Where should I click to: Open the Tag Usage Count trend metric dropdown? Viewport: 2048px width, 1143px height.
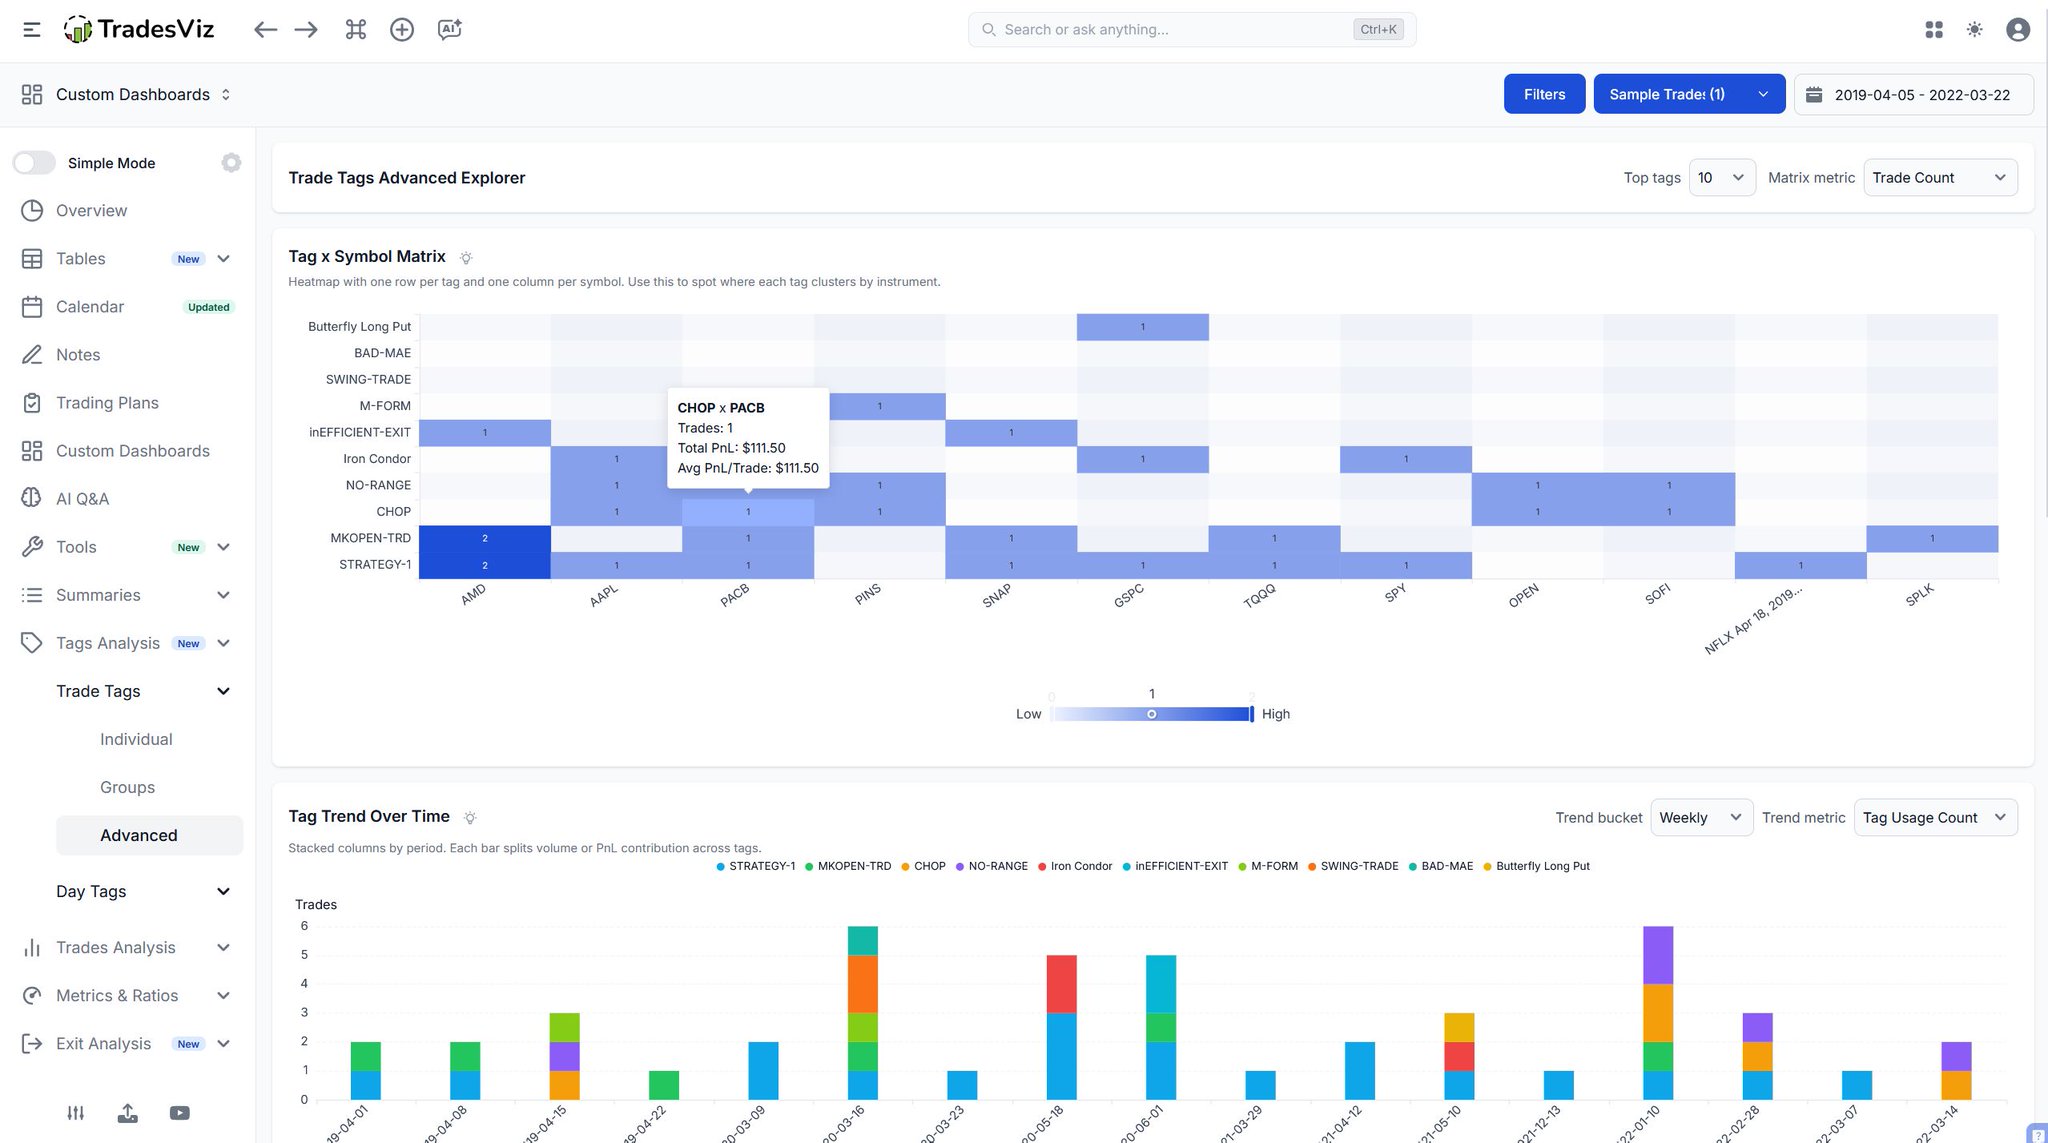click(x=1935, y=818)
